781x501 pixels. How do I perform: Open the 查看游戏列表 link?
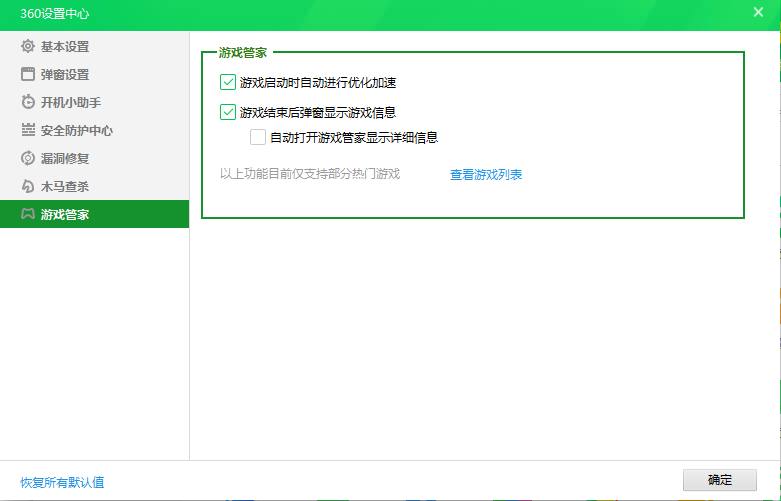pos(486,174)
